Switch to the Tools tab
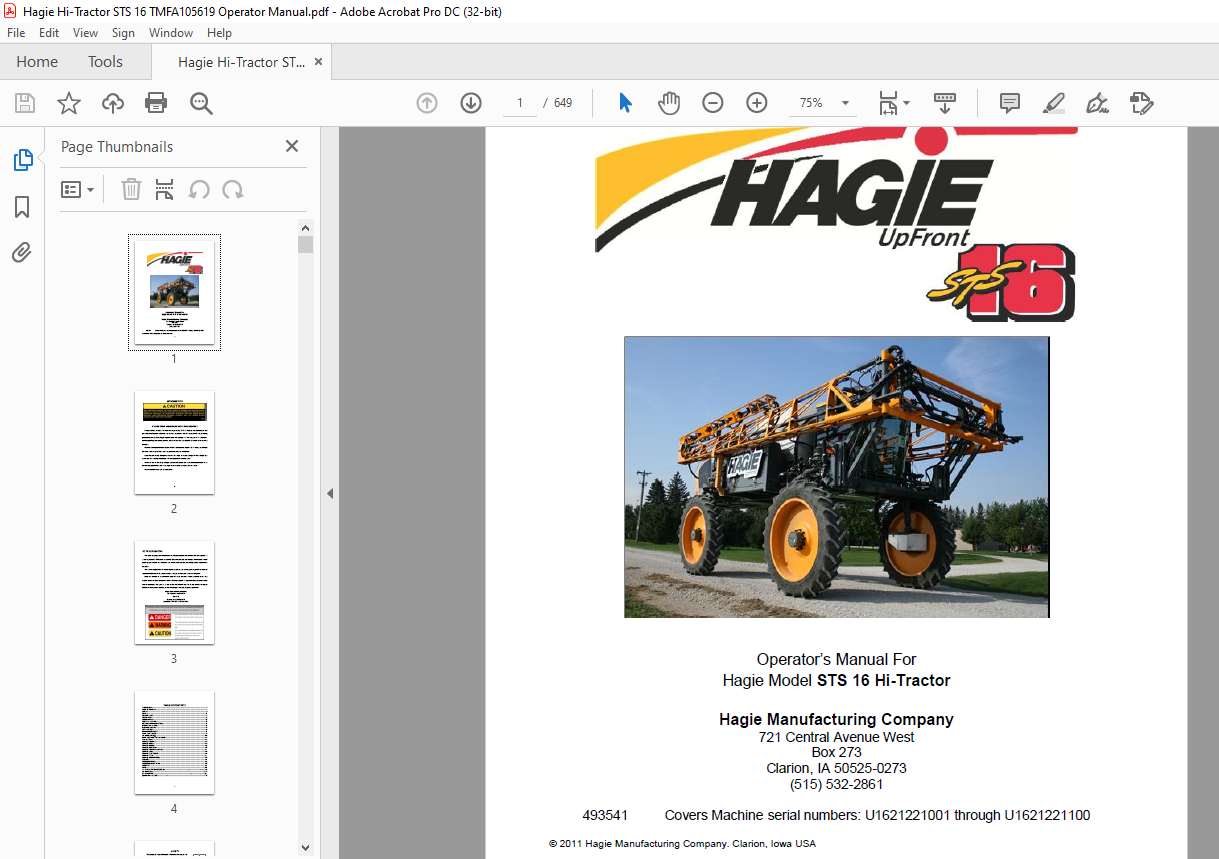This screenshot has width=1219, height=859. pyautogui.click(x=105, y=62)
